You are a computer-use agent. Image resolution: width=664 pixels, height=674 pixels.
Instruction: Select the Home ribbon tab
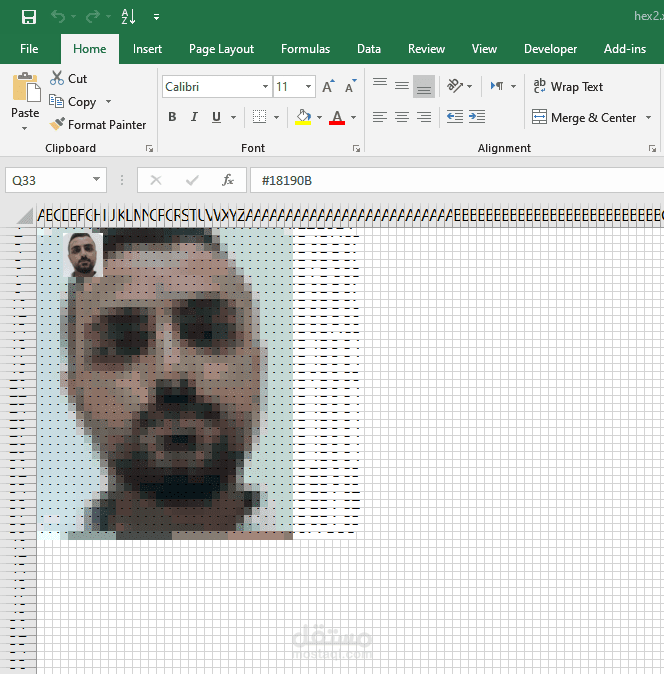pos(89,49)
